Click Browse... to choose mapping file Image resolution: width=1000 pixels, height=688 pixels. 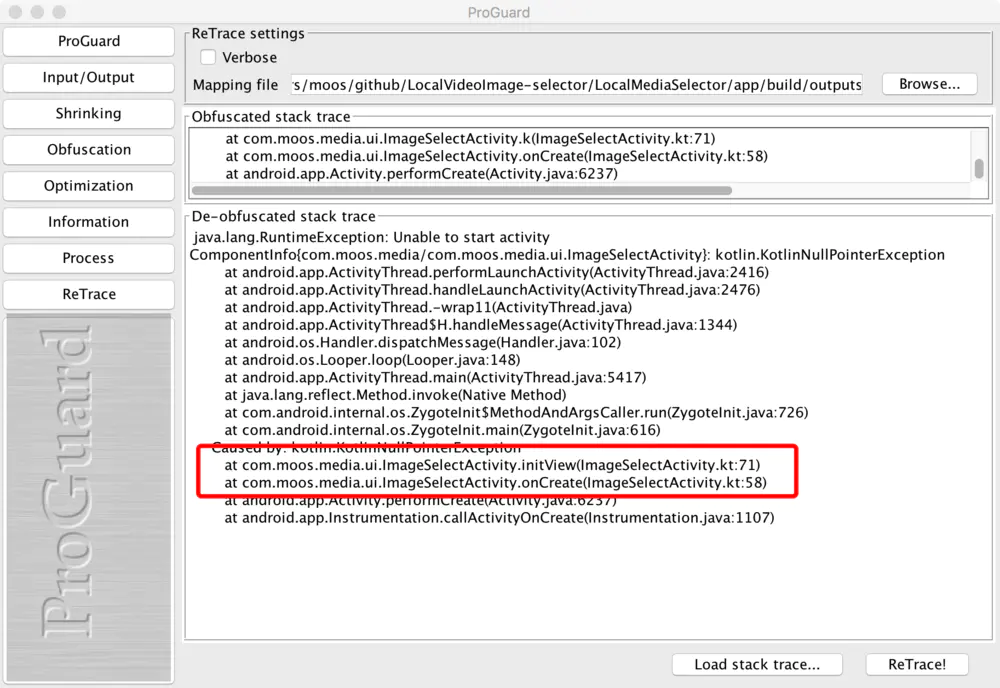click(x=929, y=84)
